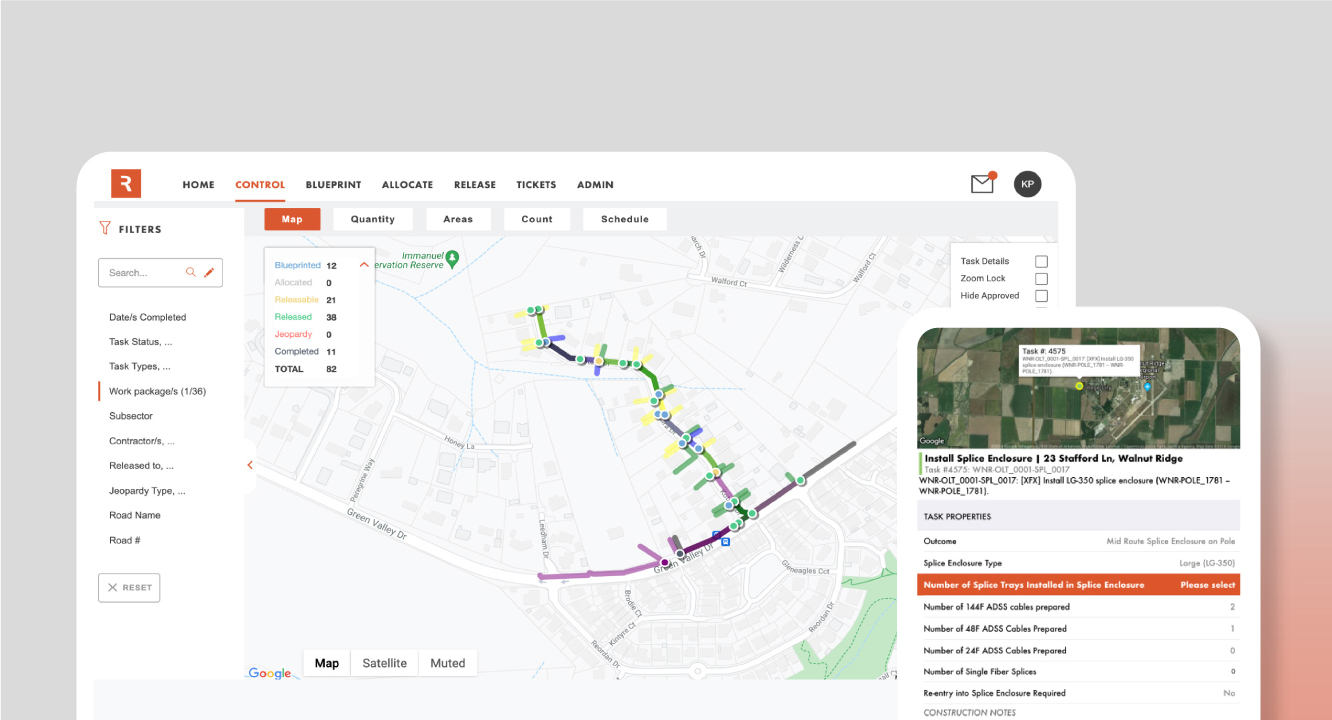Click Jeopardy status in legend
Image resolution: width=1332 pixels, height=720 pixels.
click(293, 334)
